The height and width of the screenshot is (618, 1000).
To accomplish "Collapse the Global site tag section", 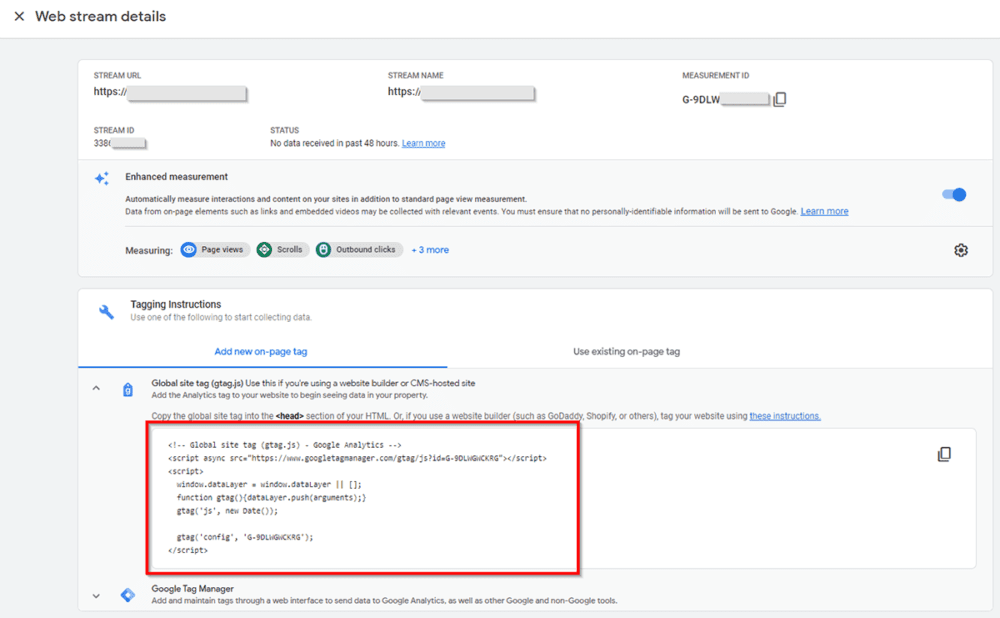I will coord(96,389).
